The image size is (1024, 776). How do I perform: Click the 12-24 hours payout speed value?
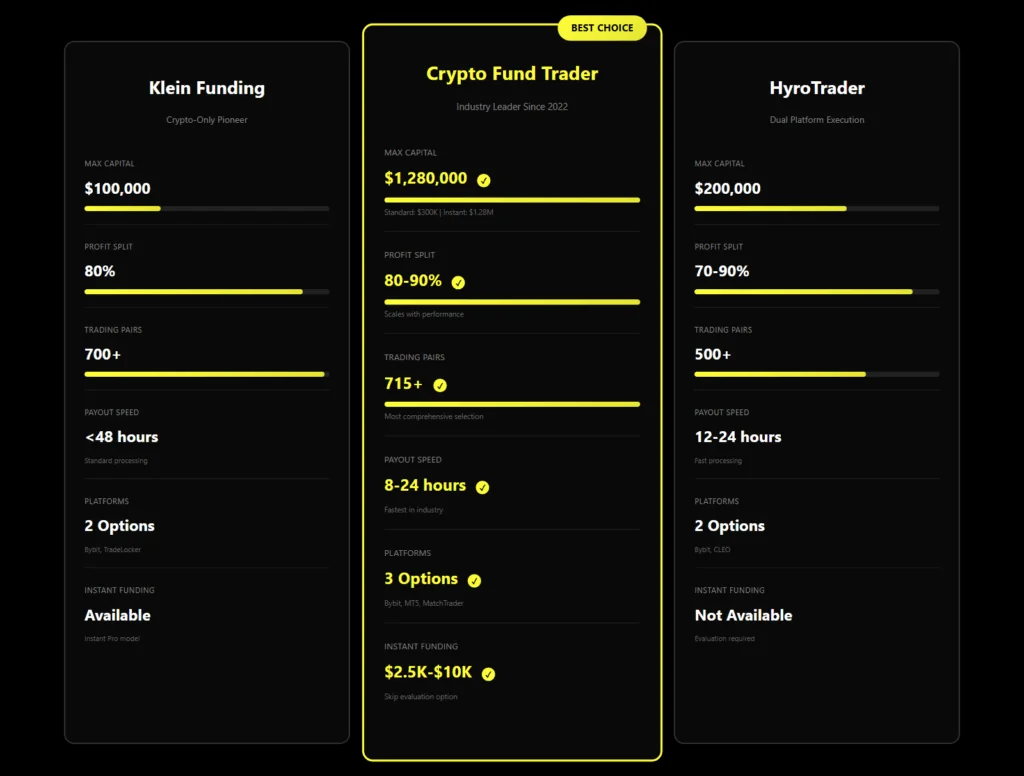coord(738,437)
